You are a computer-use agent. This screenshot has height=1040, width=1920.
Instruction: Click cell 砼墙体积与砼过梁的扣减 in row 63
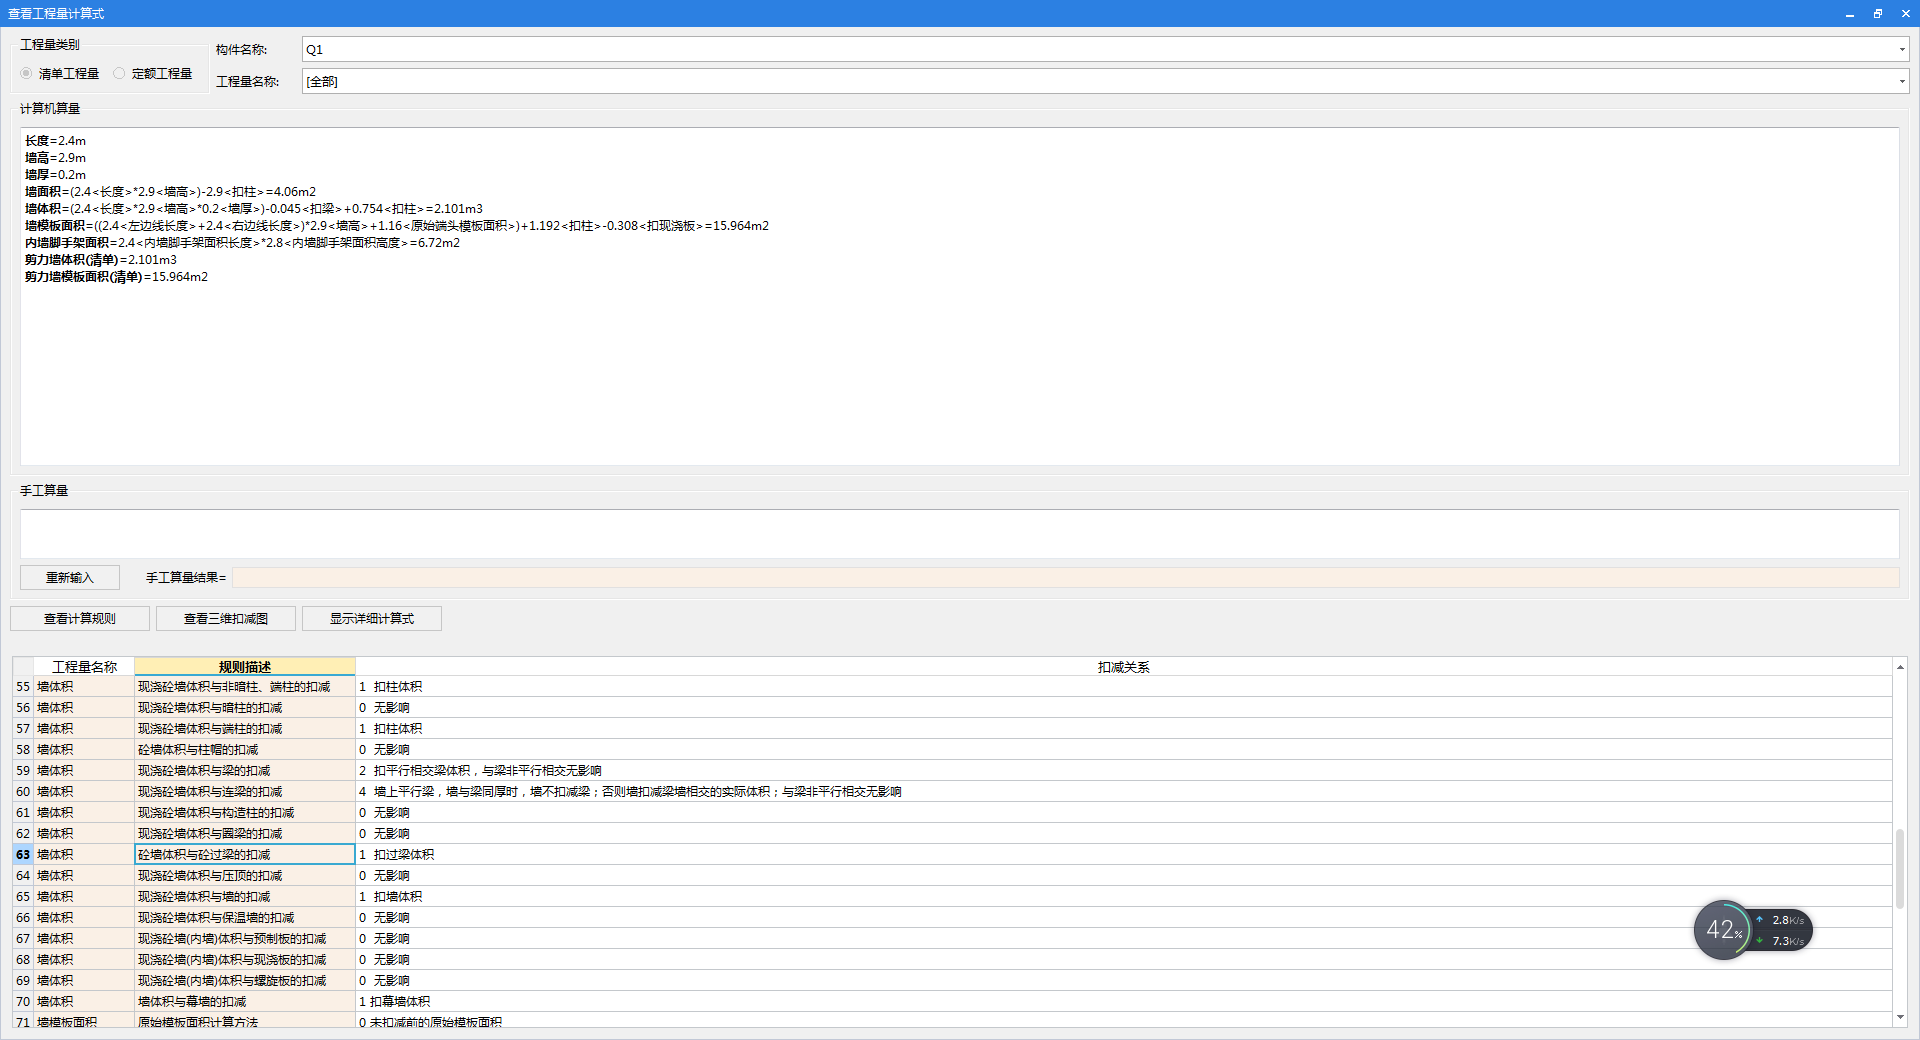(x=245, y=855)
